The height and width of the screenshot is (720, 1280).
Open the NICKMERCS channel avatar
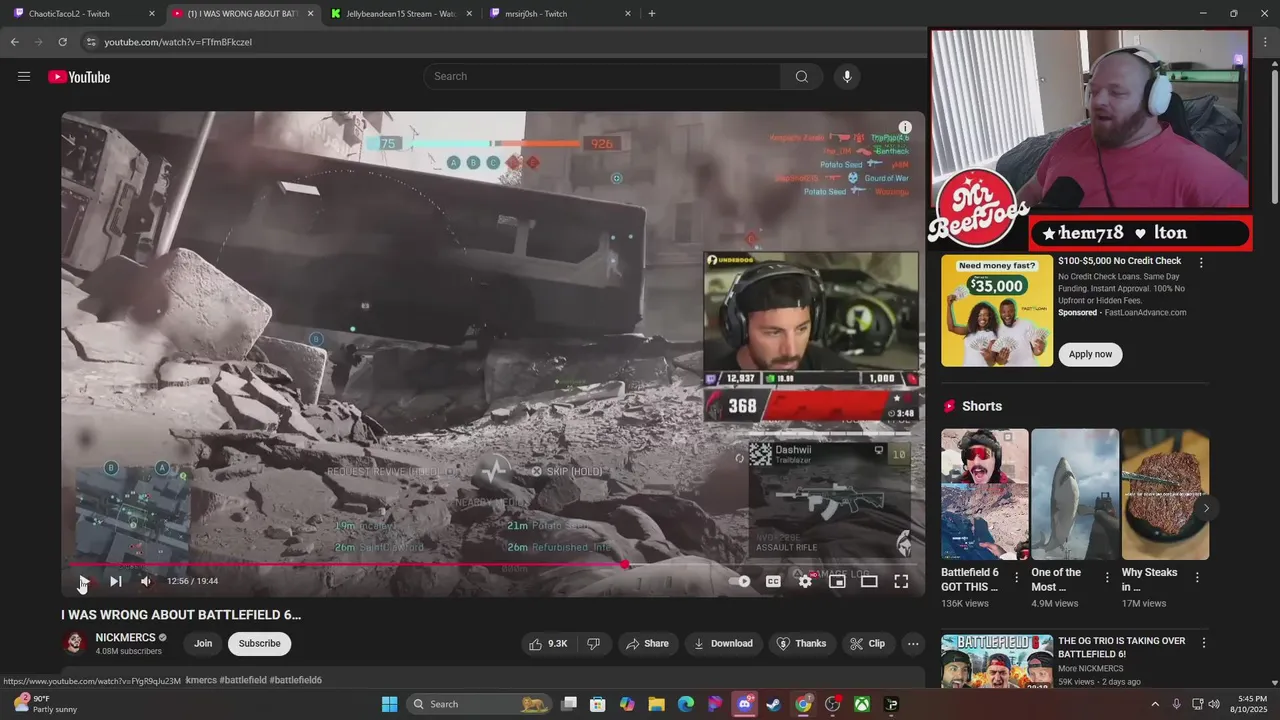click(x=74, y=643)
